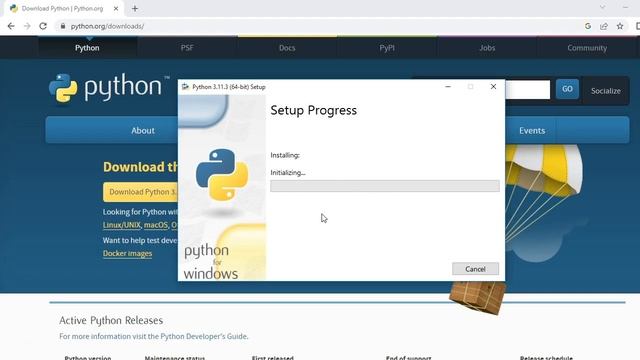Open the Python Developer's Guide link
The height and width of the screenshot is (360, 640).
click(204, 336)
